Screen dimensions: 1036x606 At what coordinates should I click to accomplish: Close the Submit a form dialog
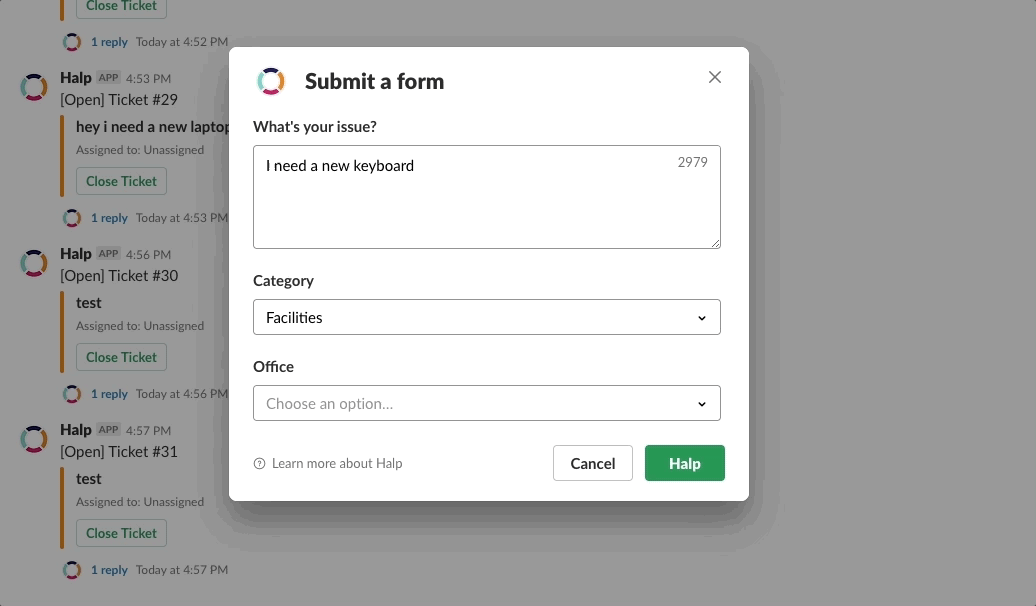(714, 77)
